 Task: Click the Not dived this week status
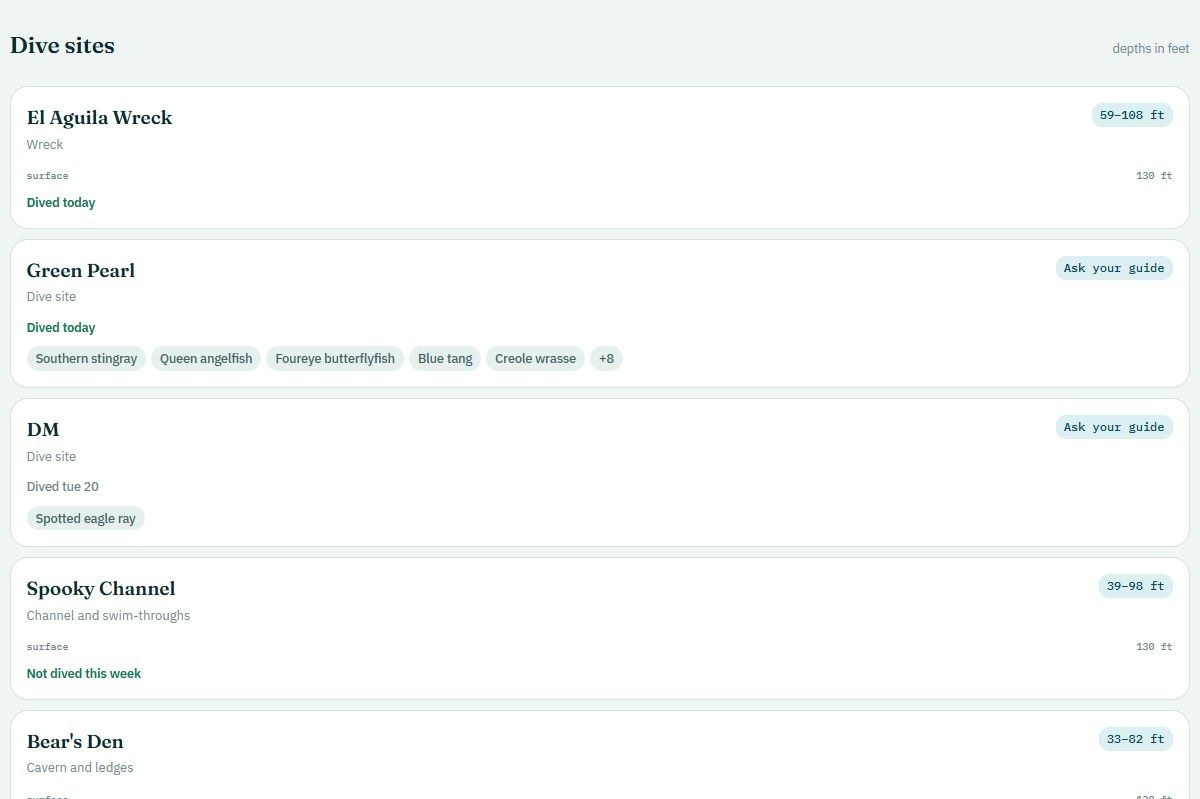84,673
